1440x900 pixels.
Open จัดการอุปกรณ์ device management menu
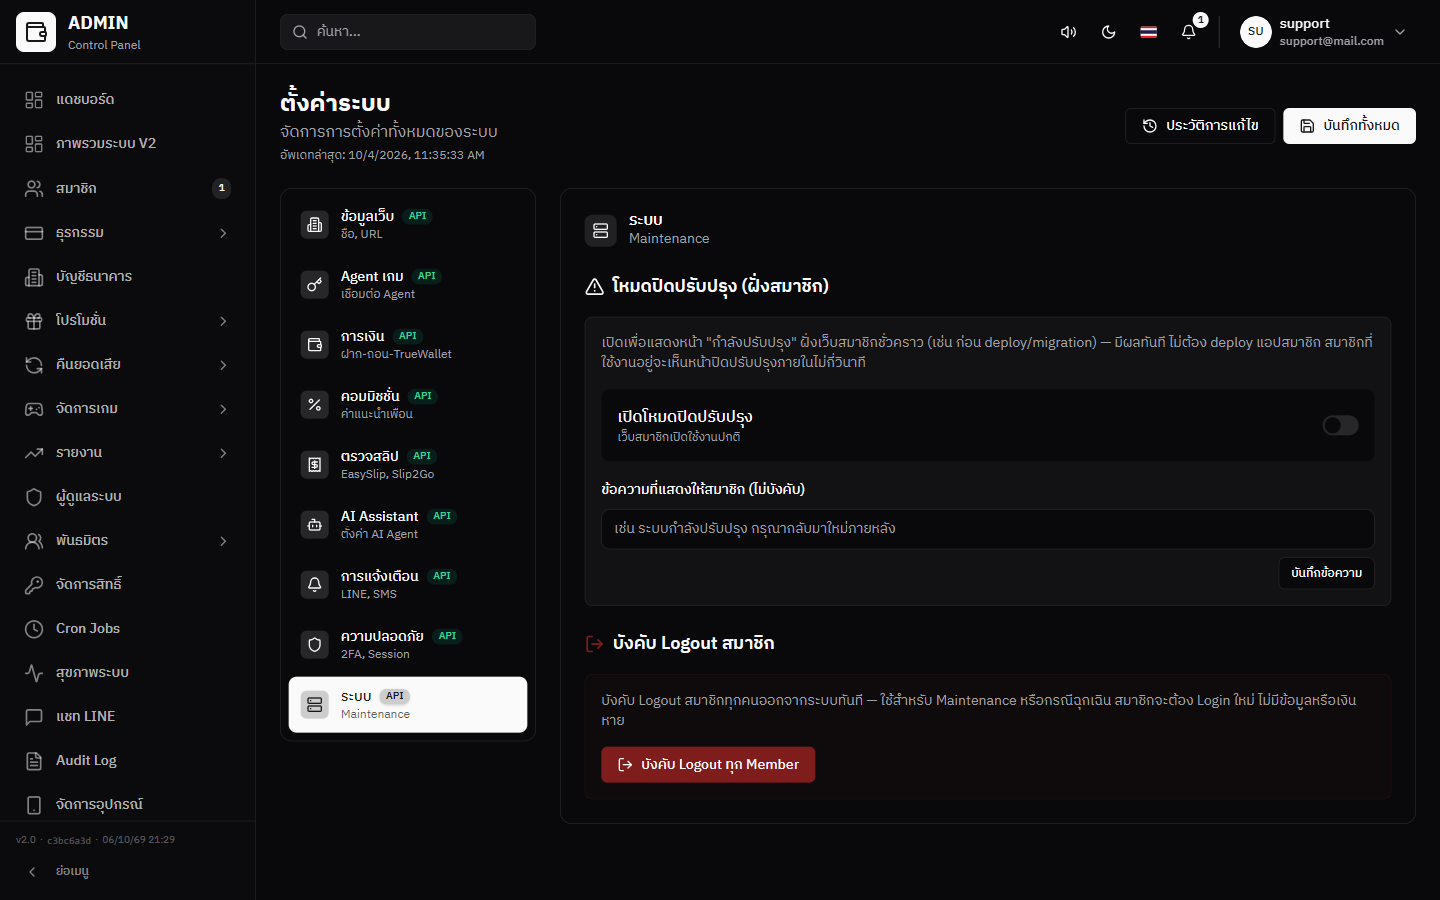128,805
